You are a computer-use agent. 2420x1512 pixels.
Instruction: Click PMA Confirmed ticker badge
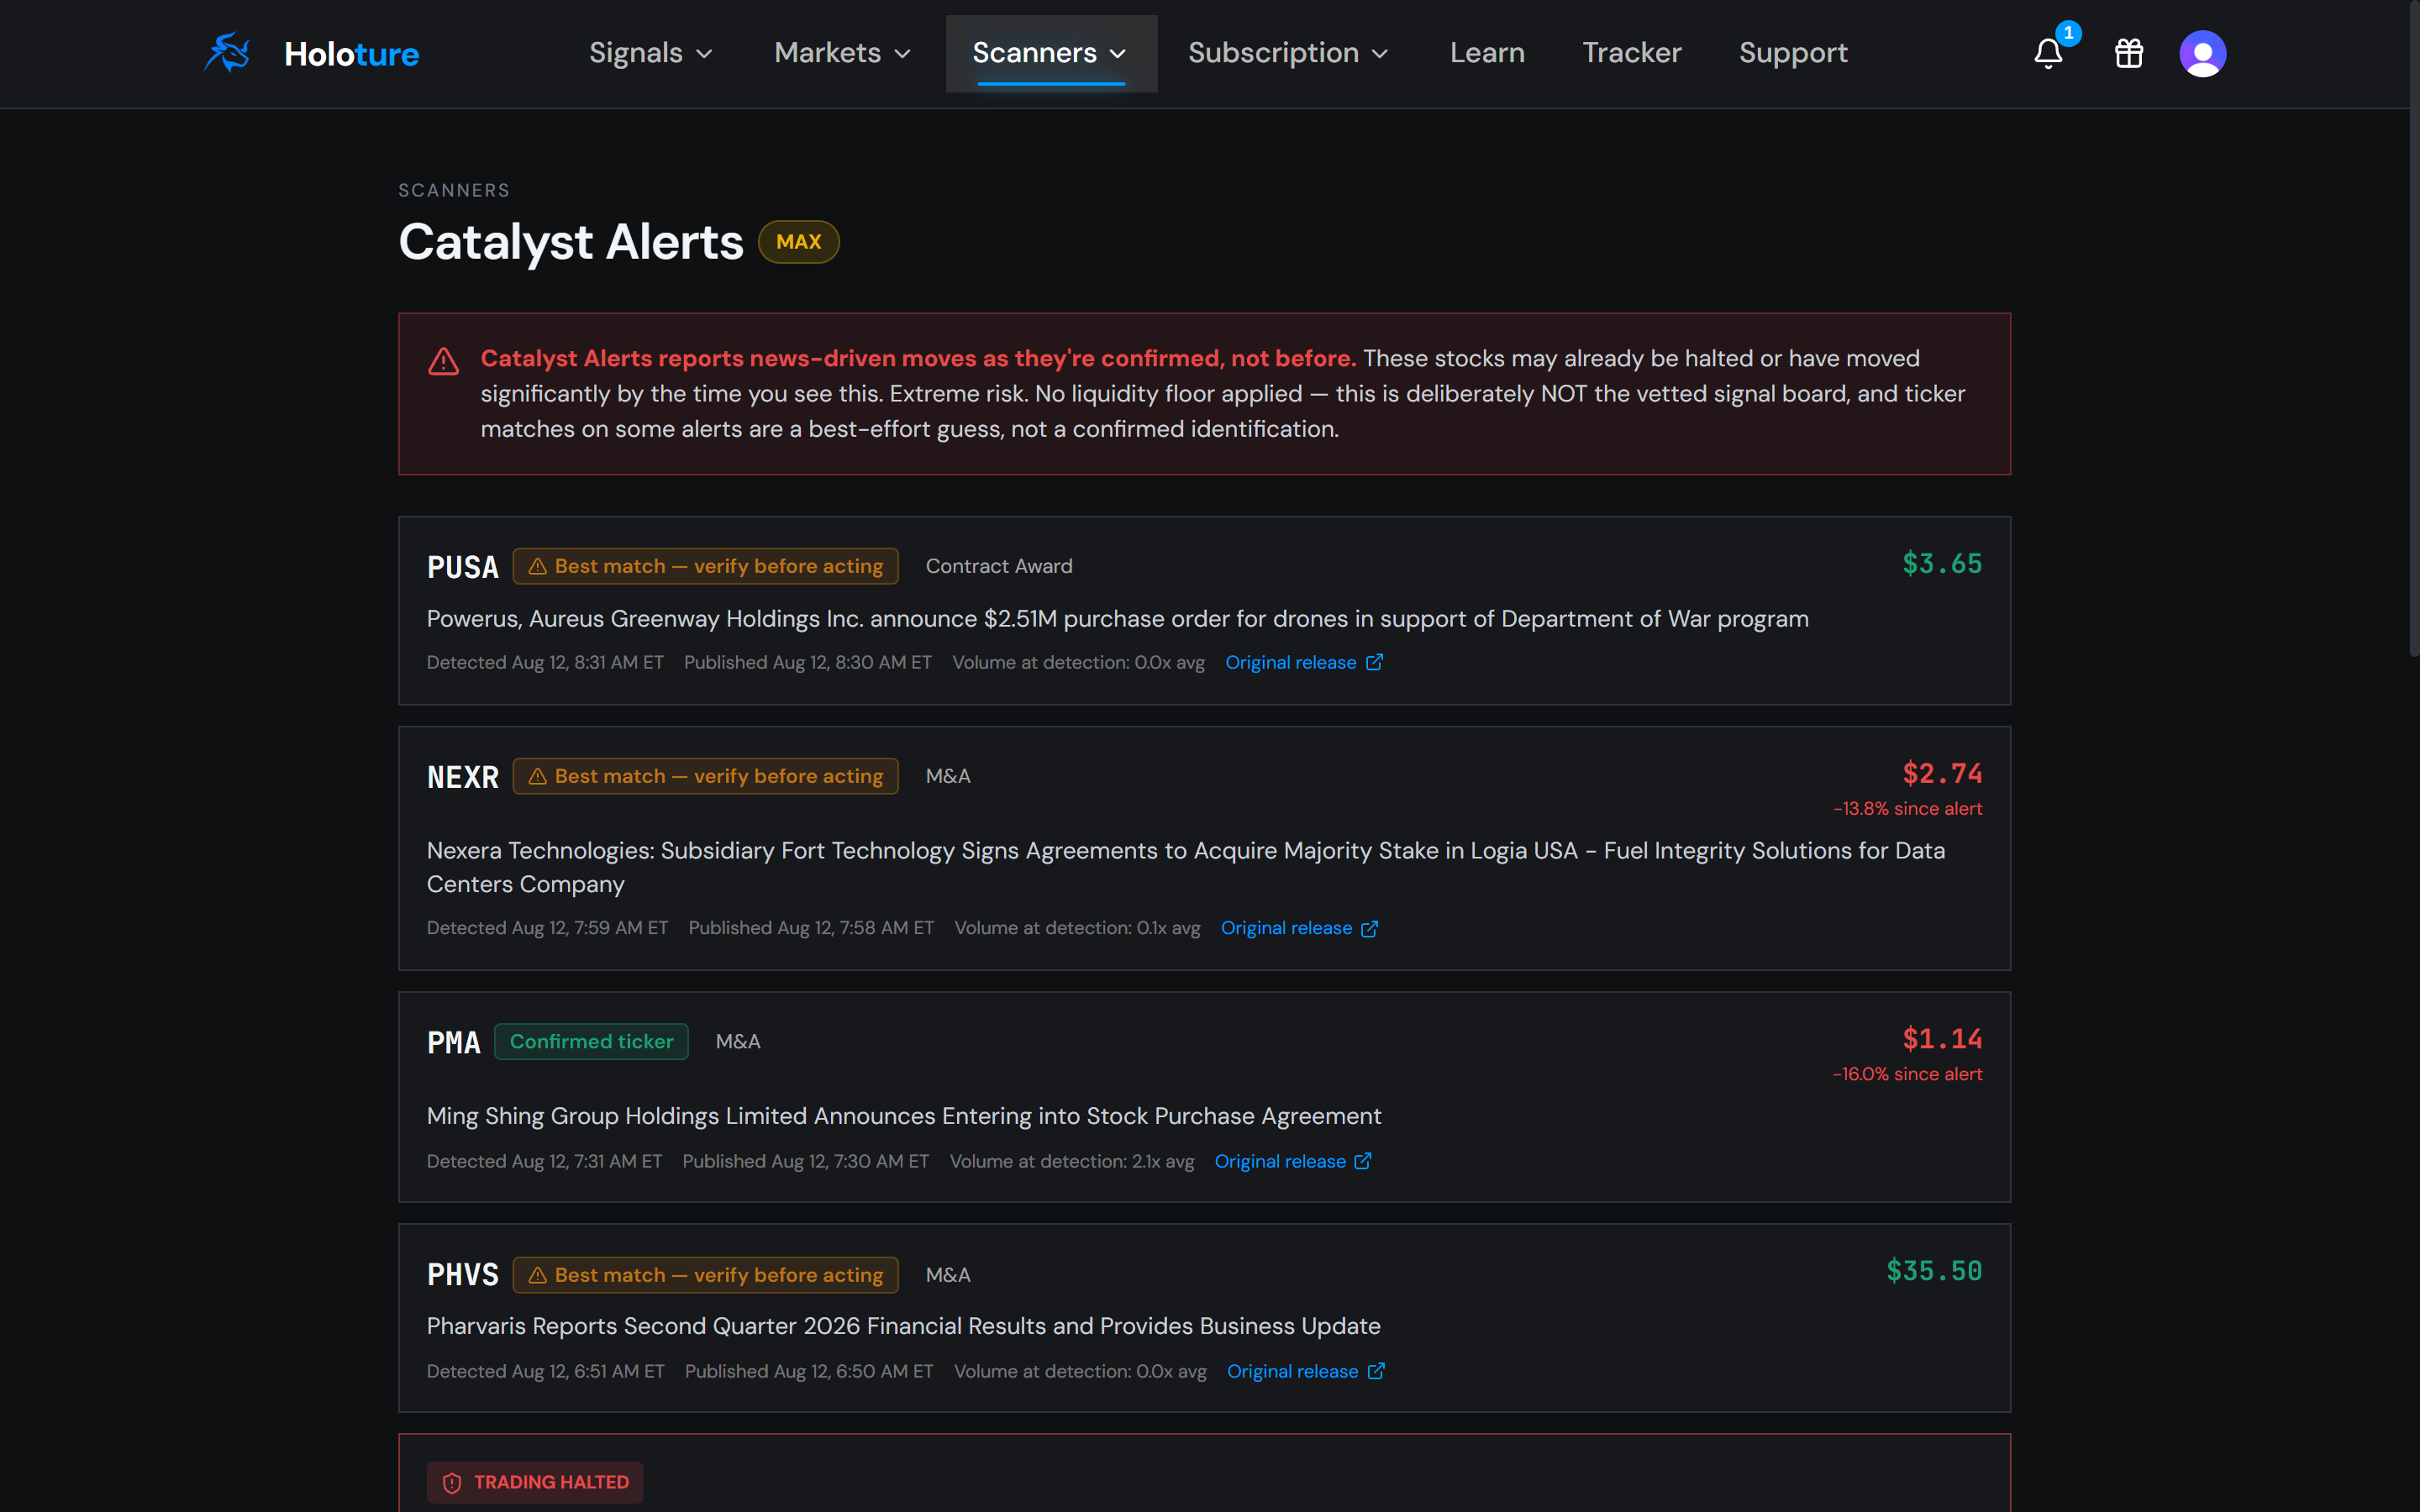coord(591,1041)
